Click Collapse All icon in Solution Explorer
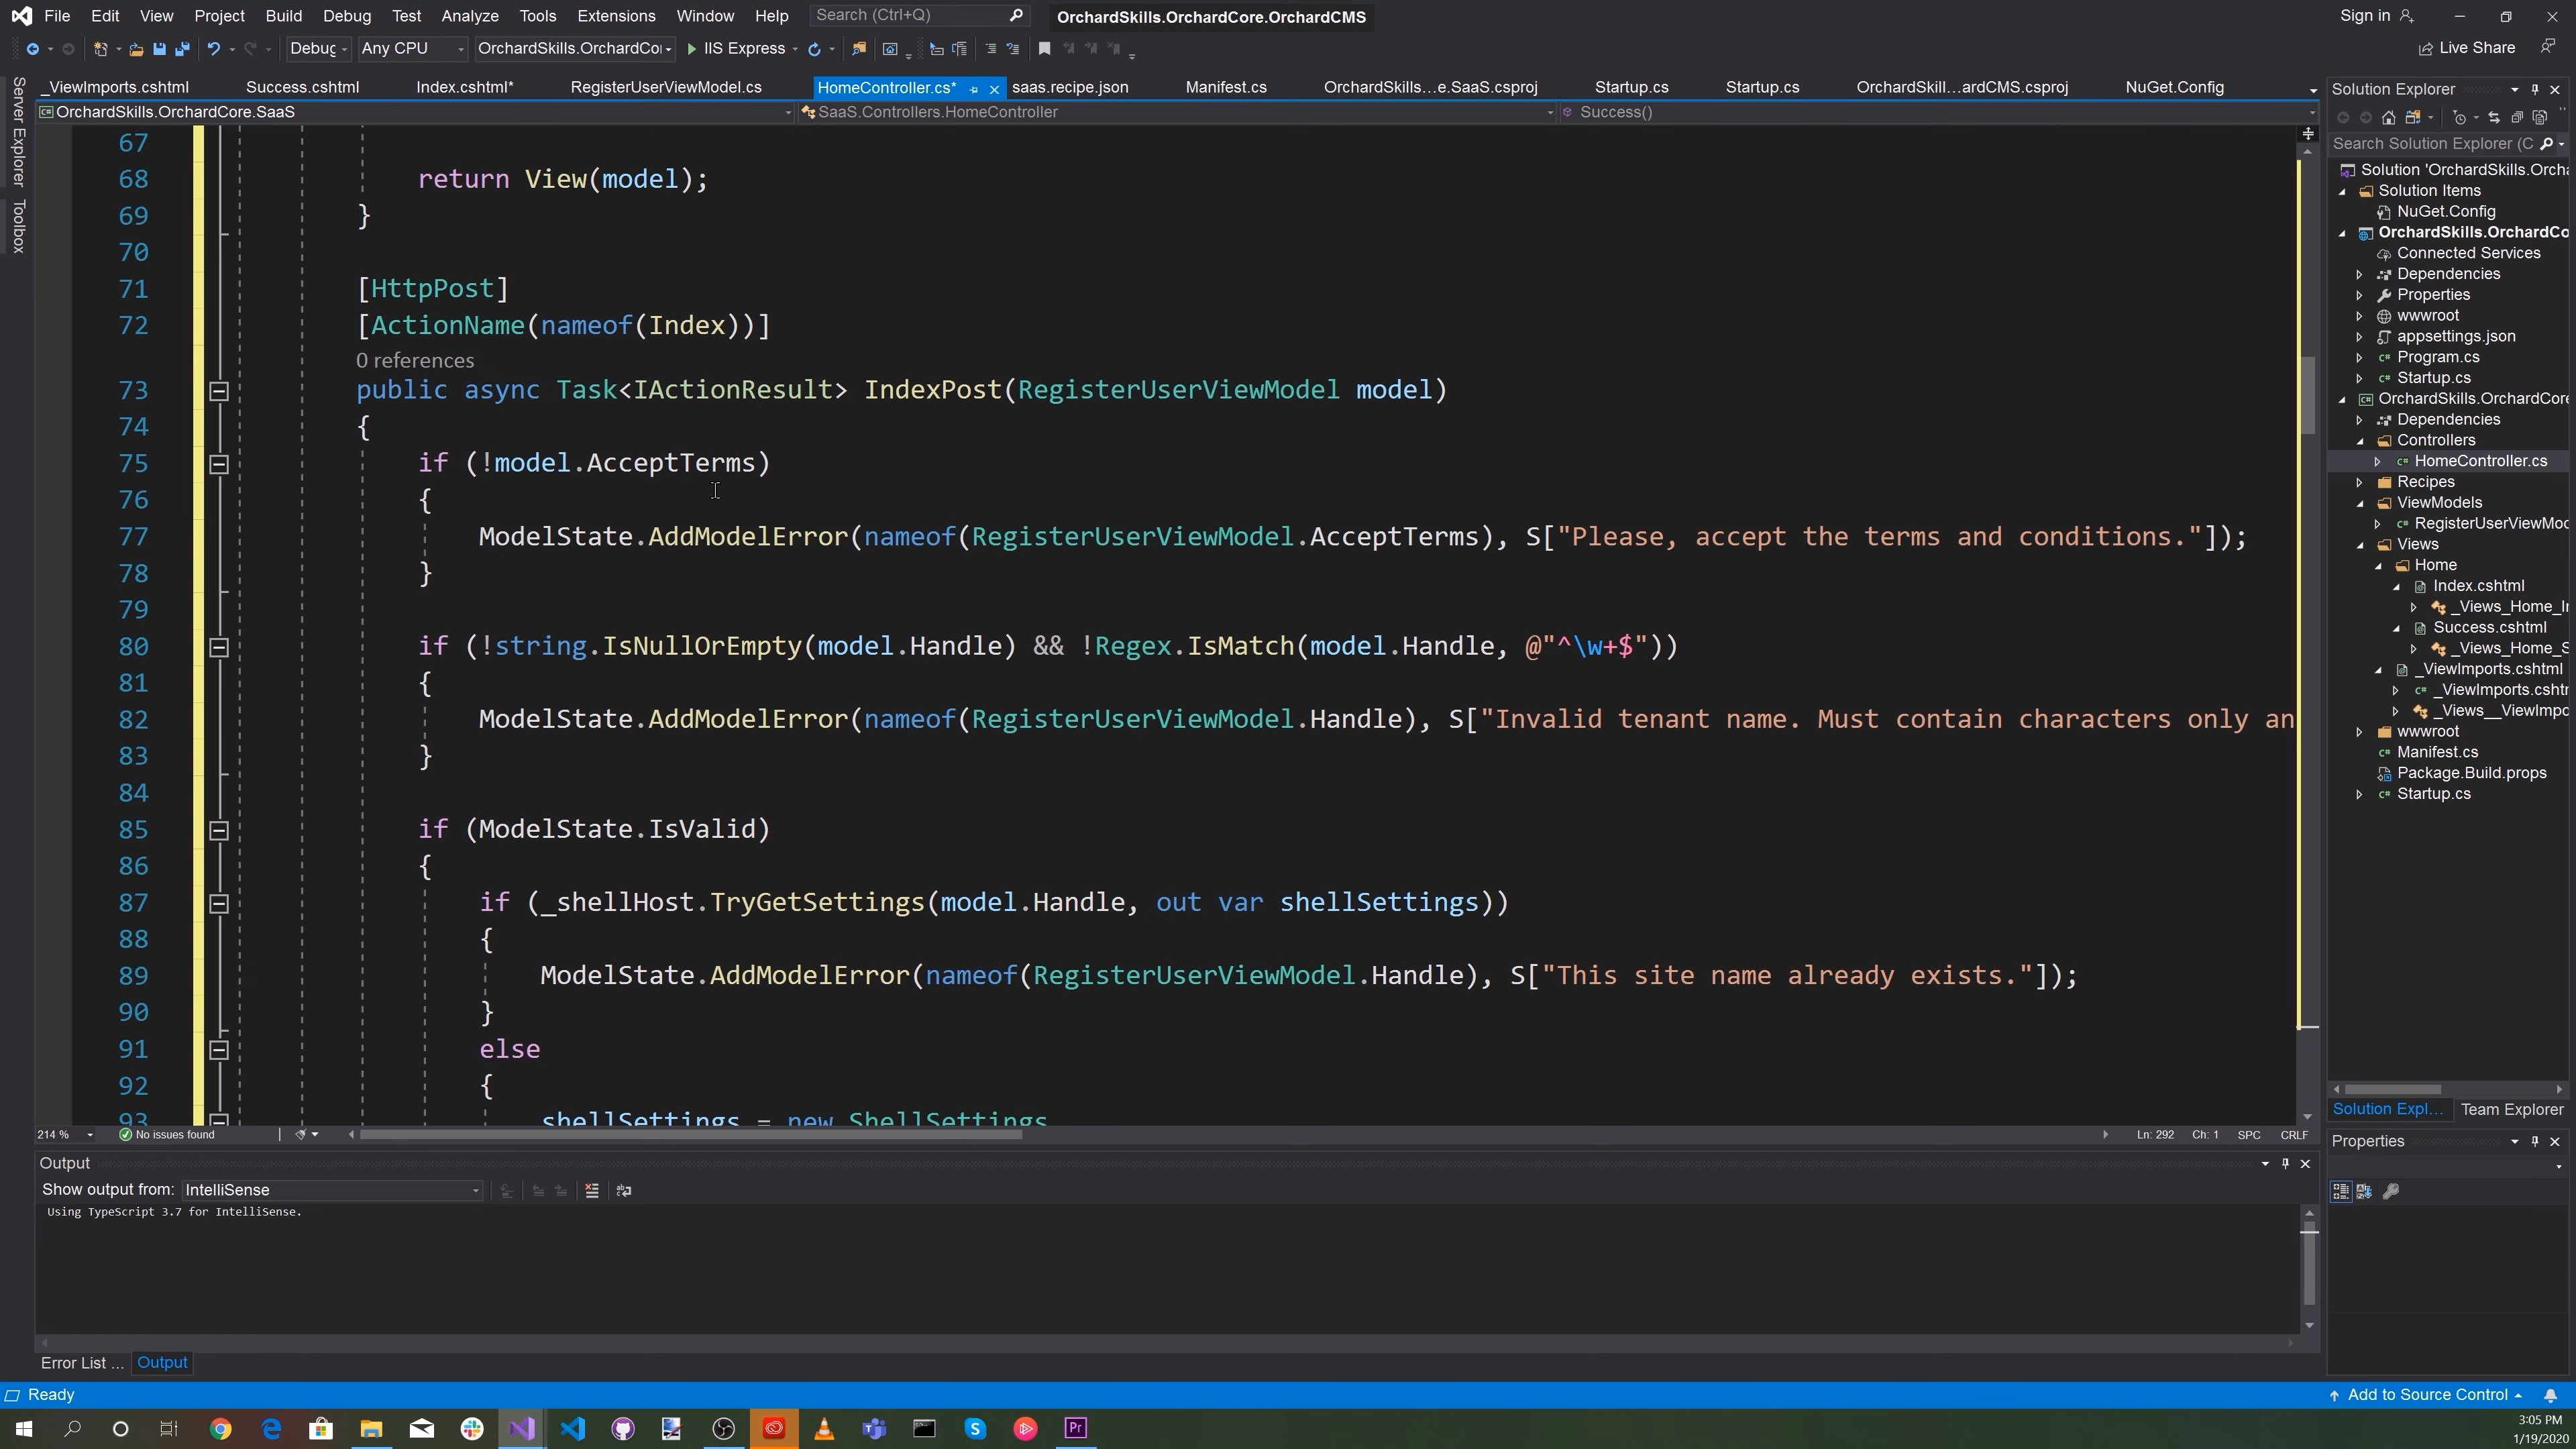 click(x=2517, y=118)
